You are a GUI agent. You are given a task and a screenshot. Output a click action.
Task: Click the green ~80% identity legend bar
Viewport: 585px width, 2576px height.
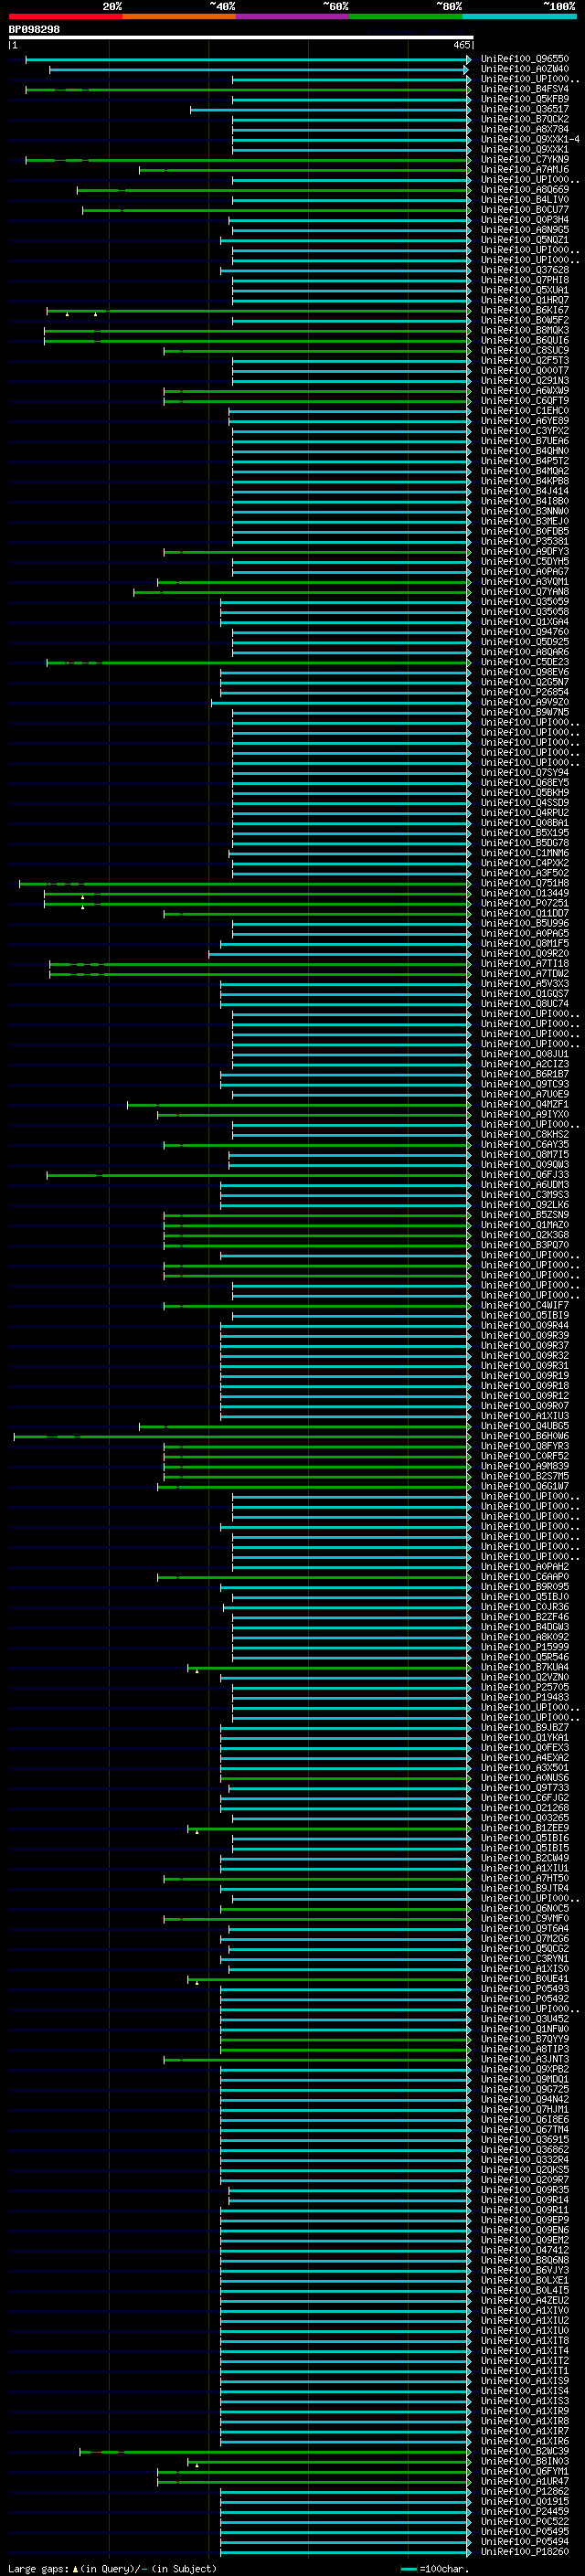406,16
